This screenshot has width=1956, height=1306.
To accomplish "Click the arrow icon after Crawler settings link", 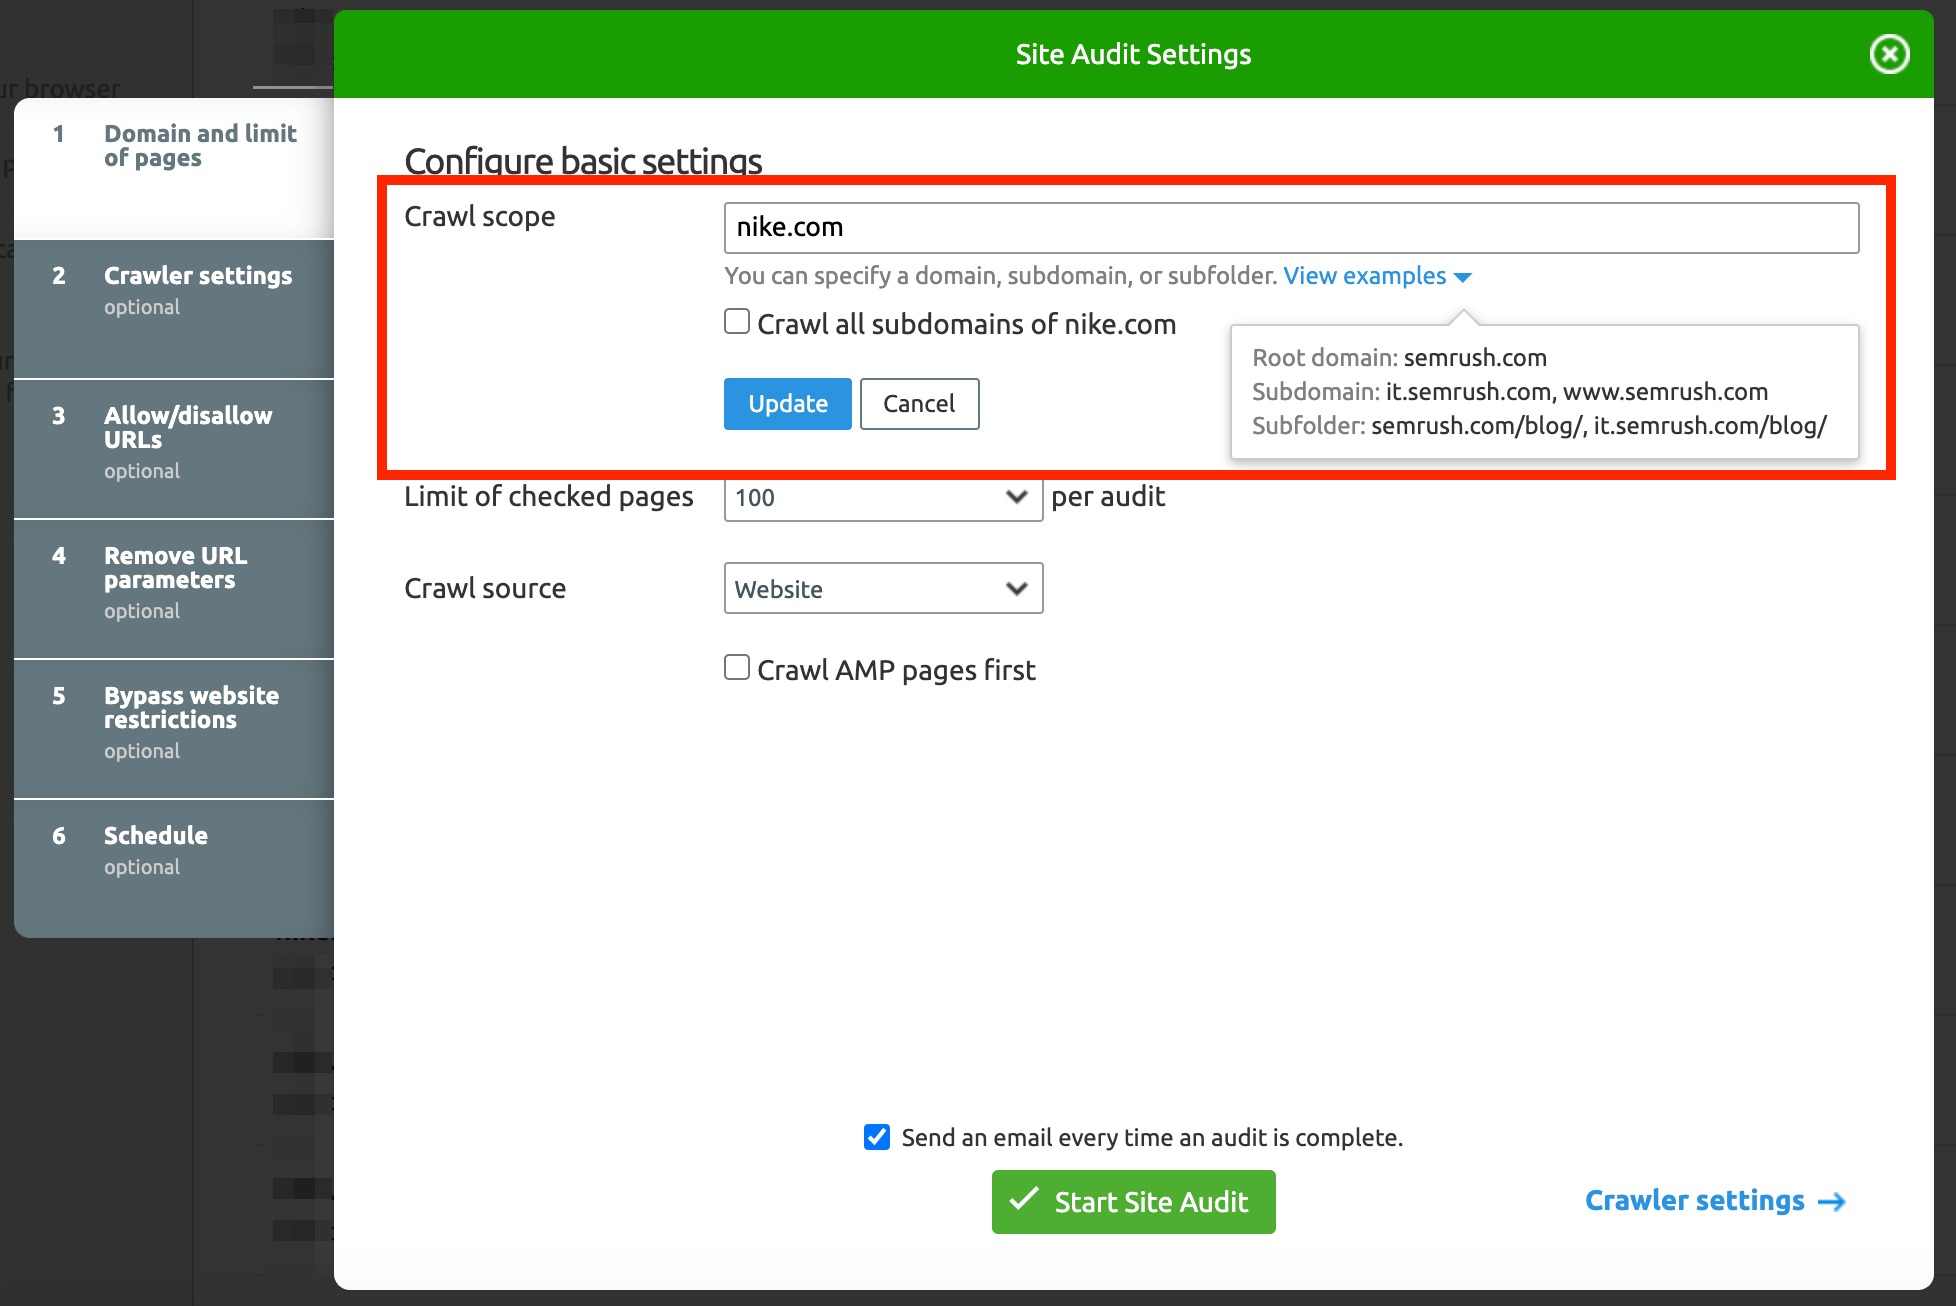I will tap(1831, 1202).
